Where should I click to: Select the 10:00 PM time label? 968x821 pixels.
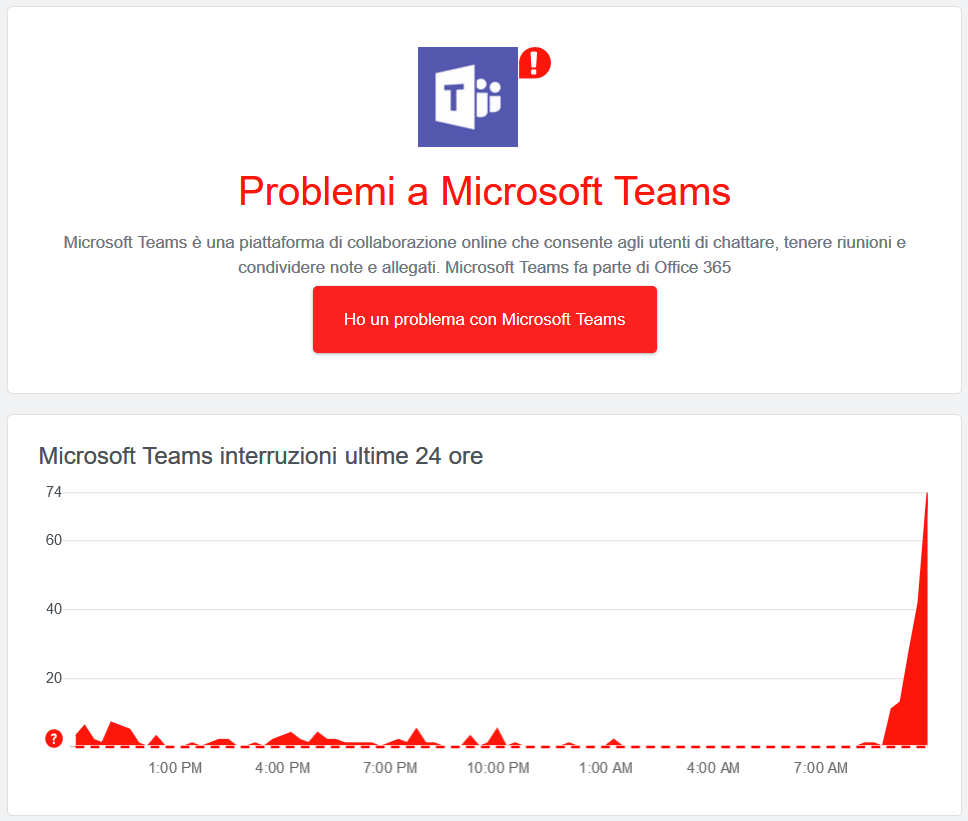pyautogui.click(x=498, y=768)
